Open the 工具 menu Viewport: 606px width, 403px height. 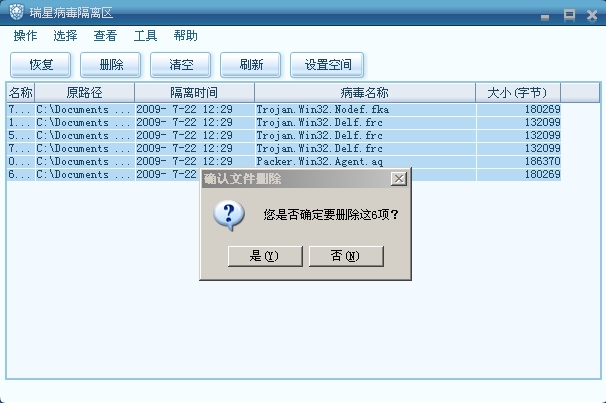145,36
